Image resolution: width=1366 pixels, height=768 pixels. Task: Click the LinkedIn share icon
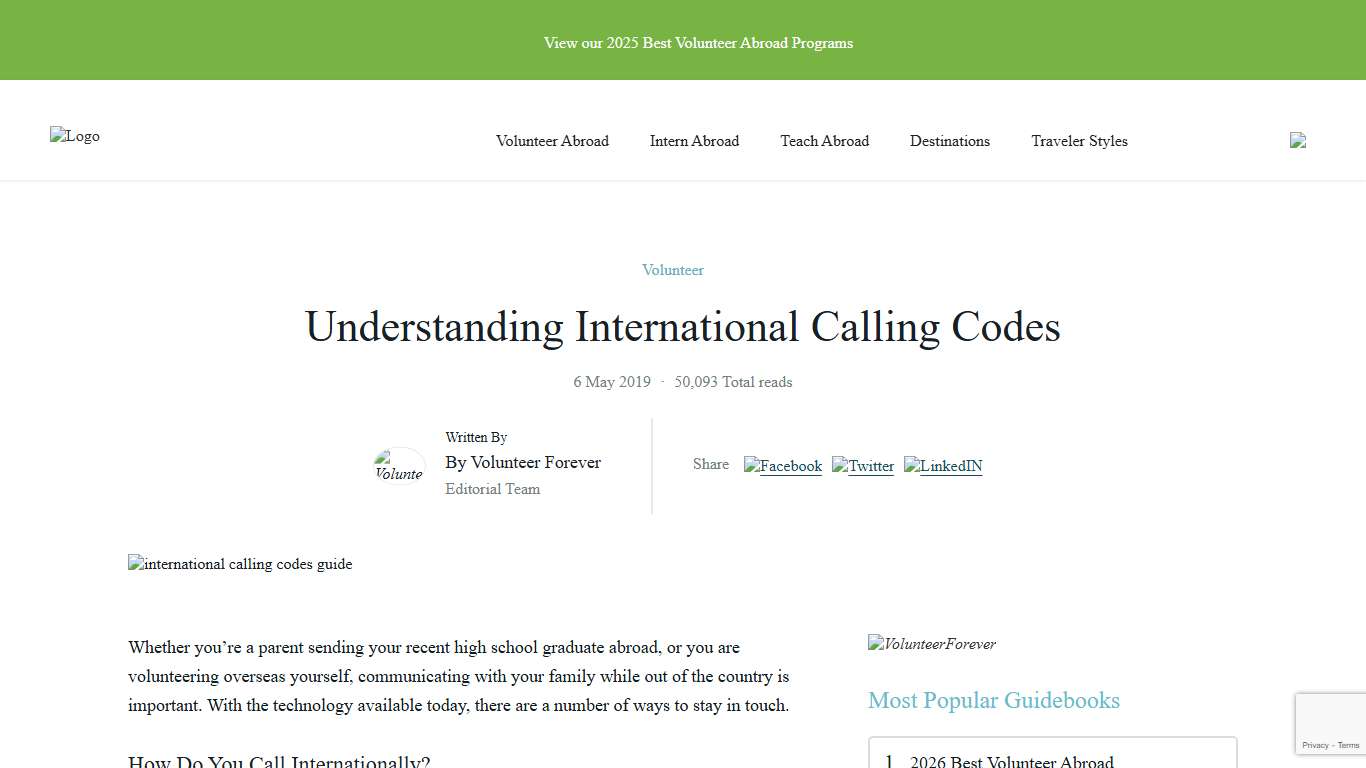[942, 465]
